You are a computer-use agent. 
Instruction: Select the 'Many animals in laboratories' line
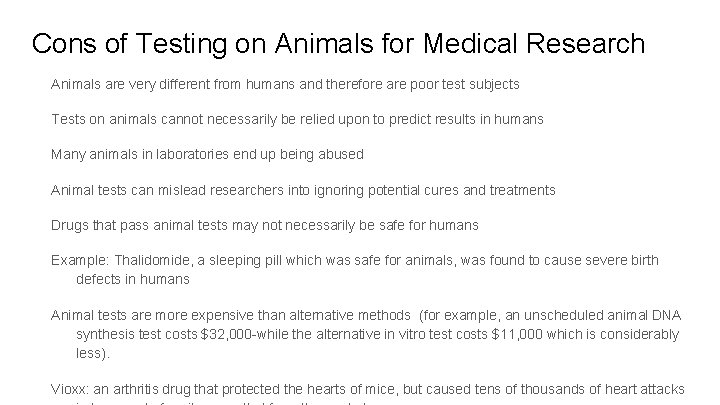207,154
